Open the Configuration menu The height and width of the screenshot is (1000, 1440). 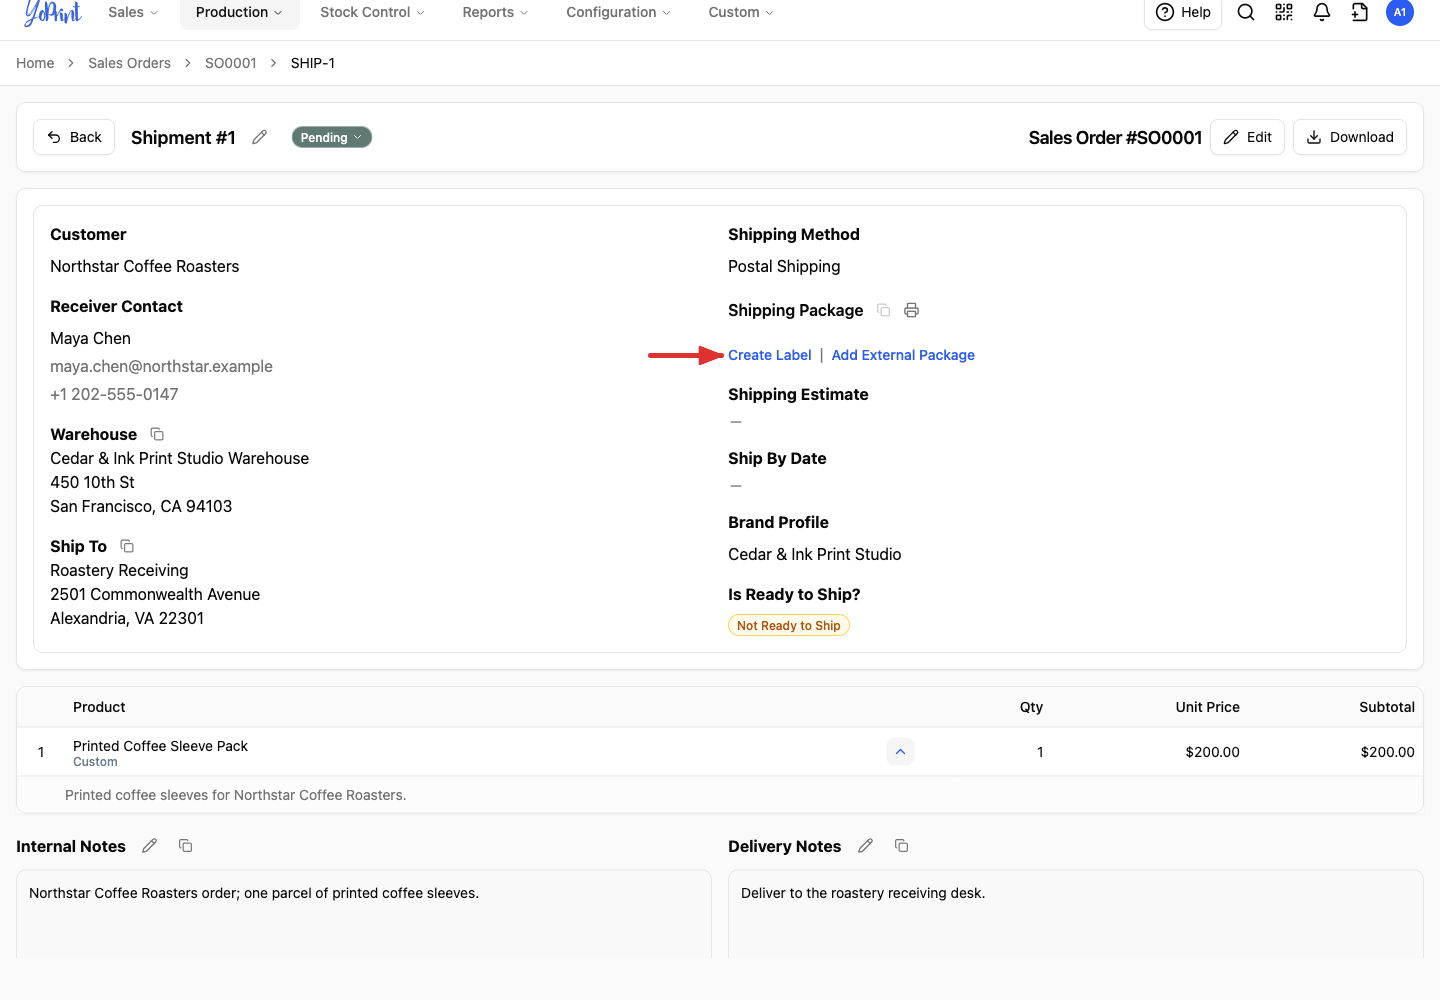618,12
